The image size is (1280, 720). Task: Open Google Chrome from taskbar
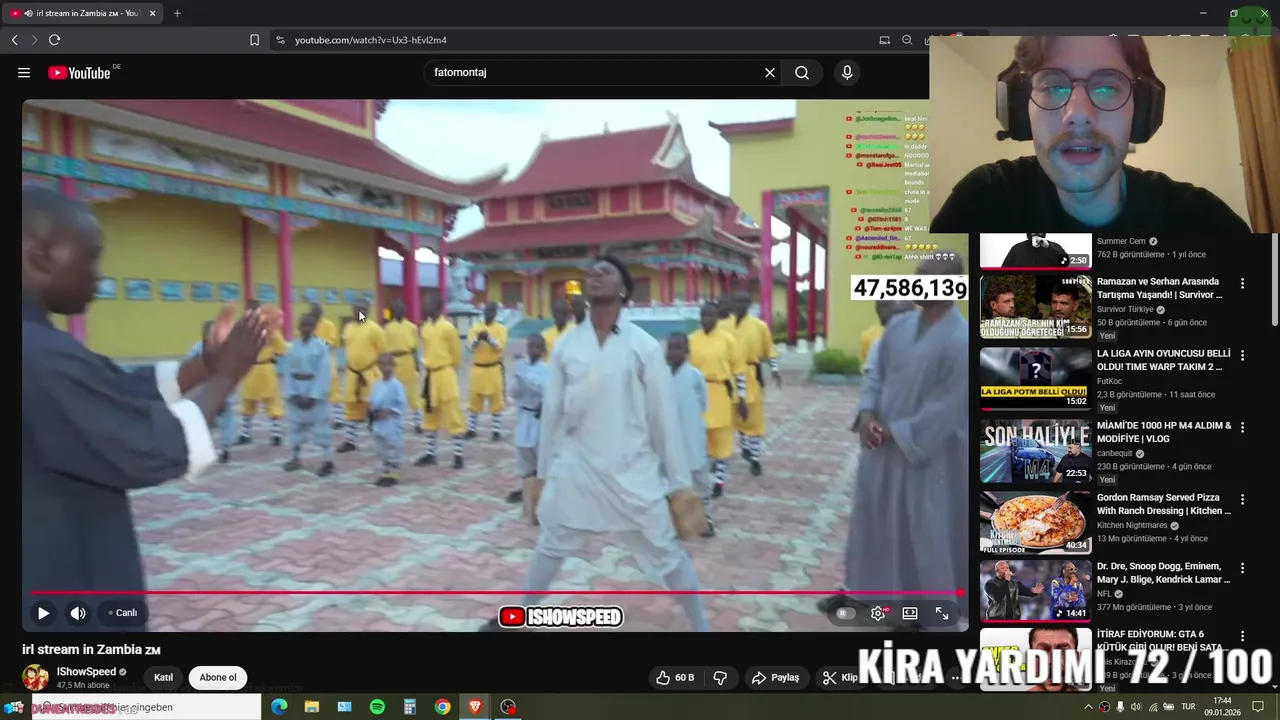442,707
